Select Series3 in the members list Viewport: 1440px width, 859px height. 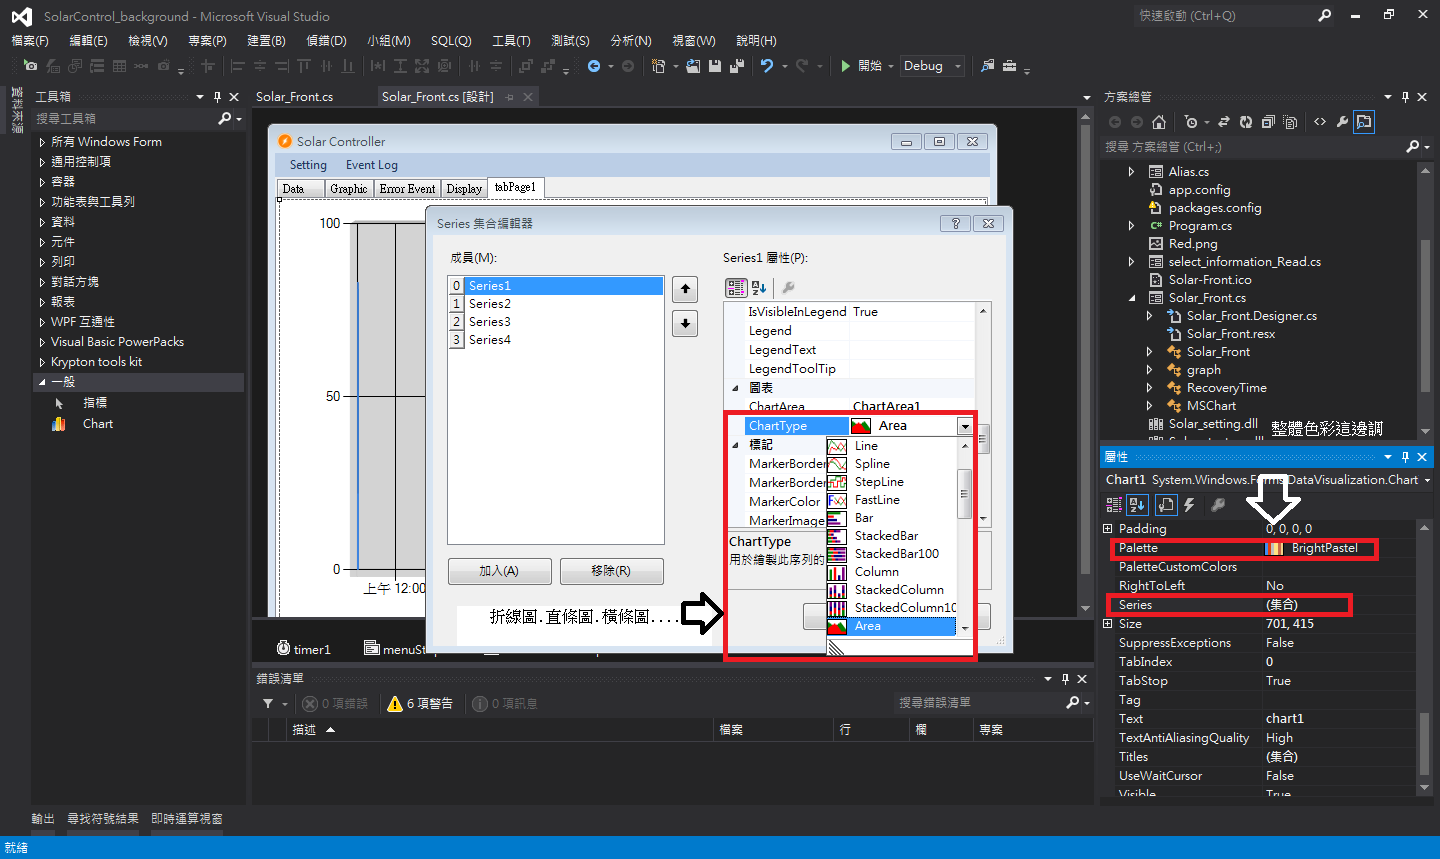555,322
